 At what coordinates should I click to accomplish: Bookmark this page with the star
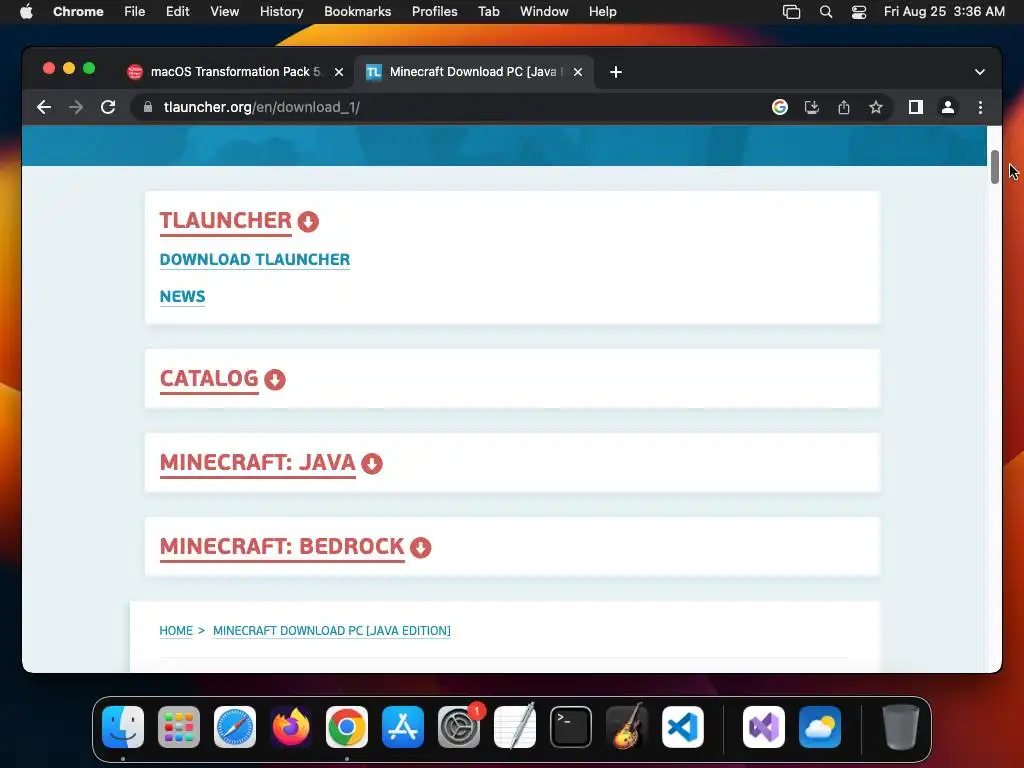[876, 107]
